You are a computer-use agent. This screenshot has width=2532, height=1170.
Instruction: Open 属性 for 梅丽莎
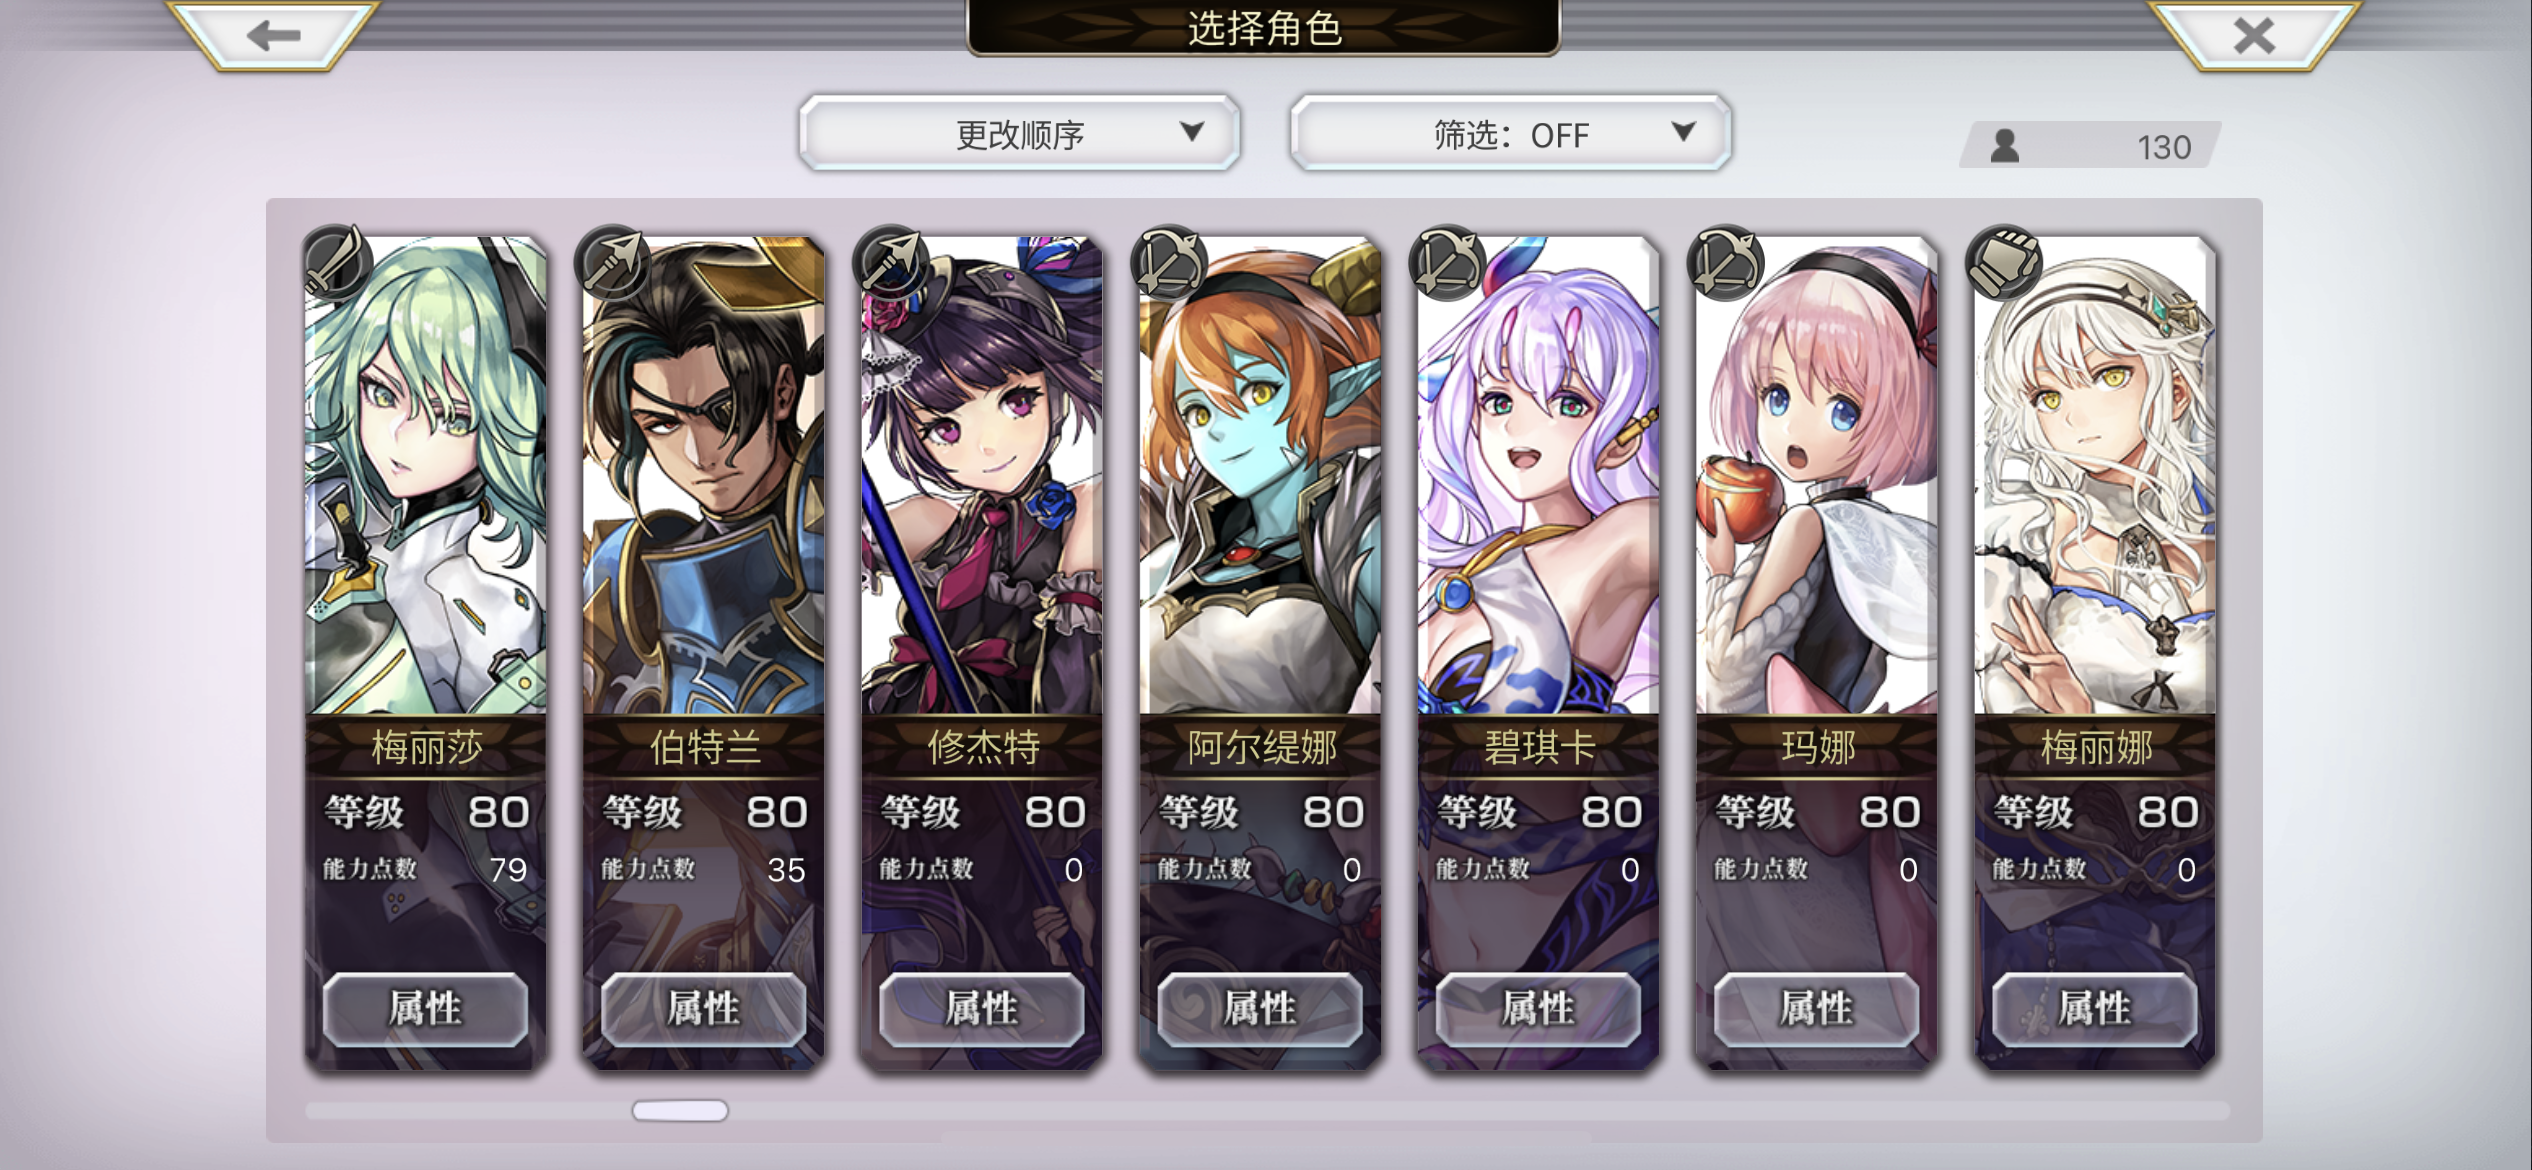click(x=425, y=1009)
